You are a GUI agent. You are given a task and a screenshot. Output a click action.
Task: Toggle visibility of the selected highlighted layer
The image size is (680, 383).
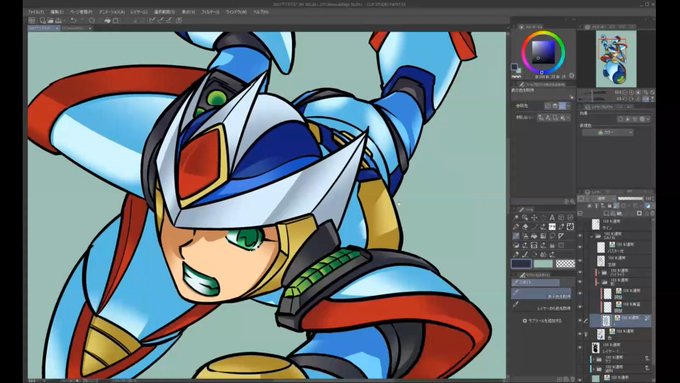[x=579, y=320]
